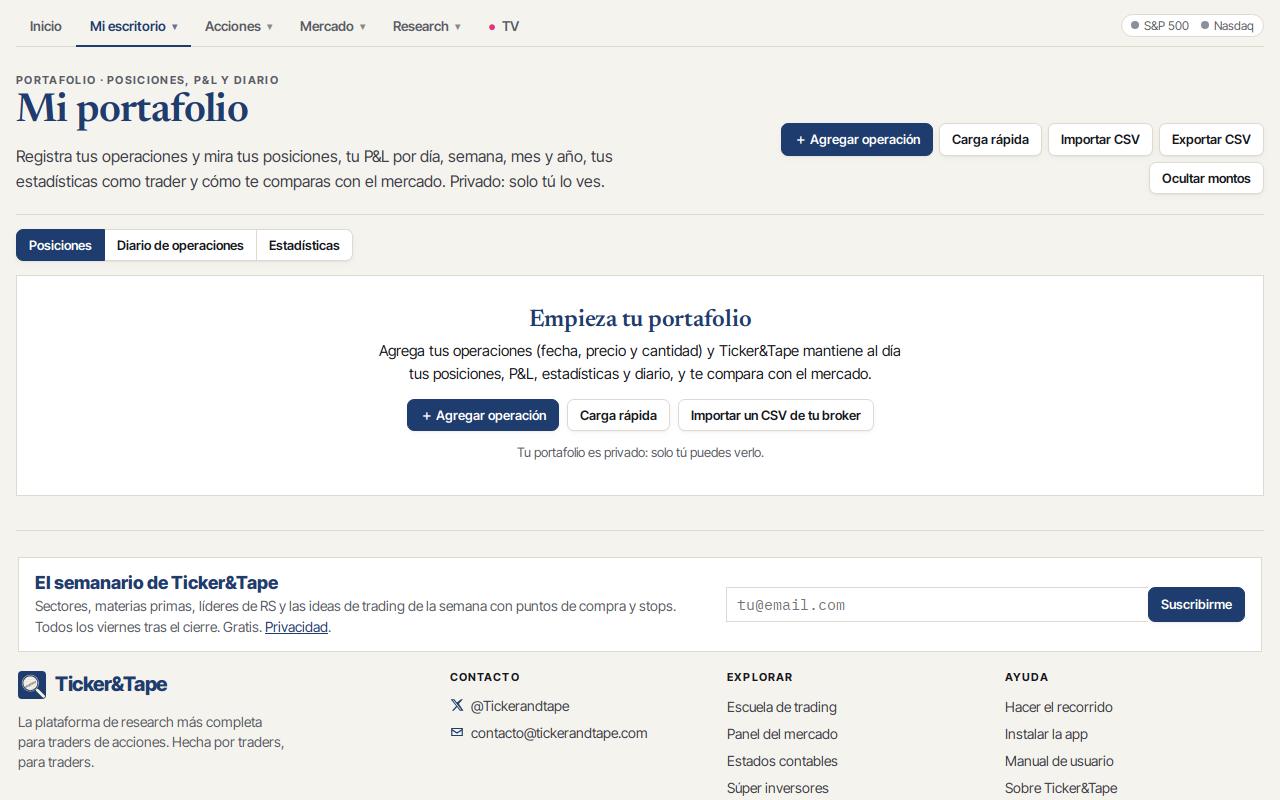Viewport: 1280px width, 800px height.
Task: Click the X (Twitter) icon in Contacto
Action: (x=457, y=706)
